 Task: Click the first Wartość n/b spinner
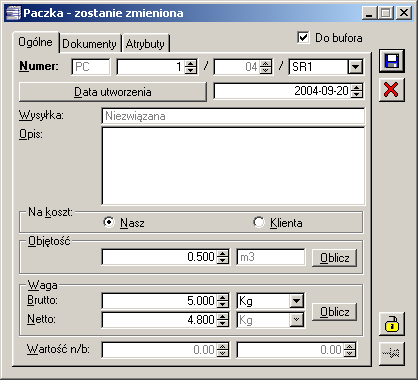click(222, 350)
